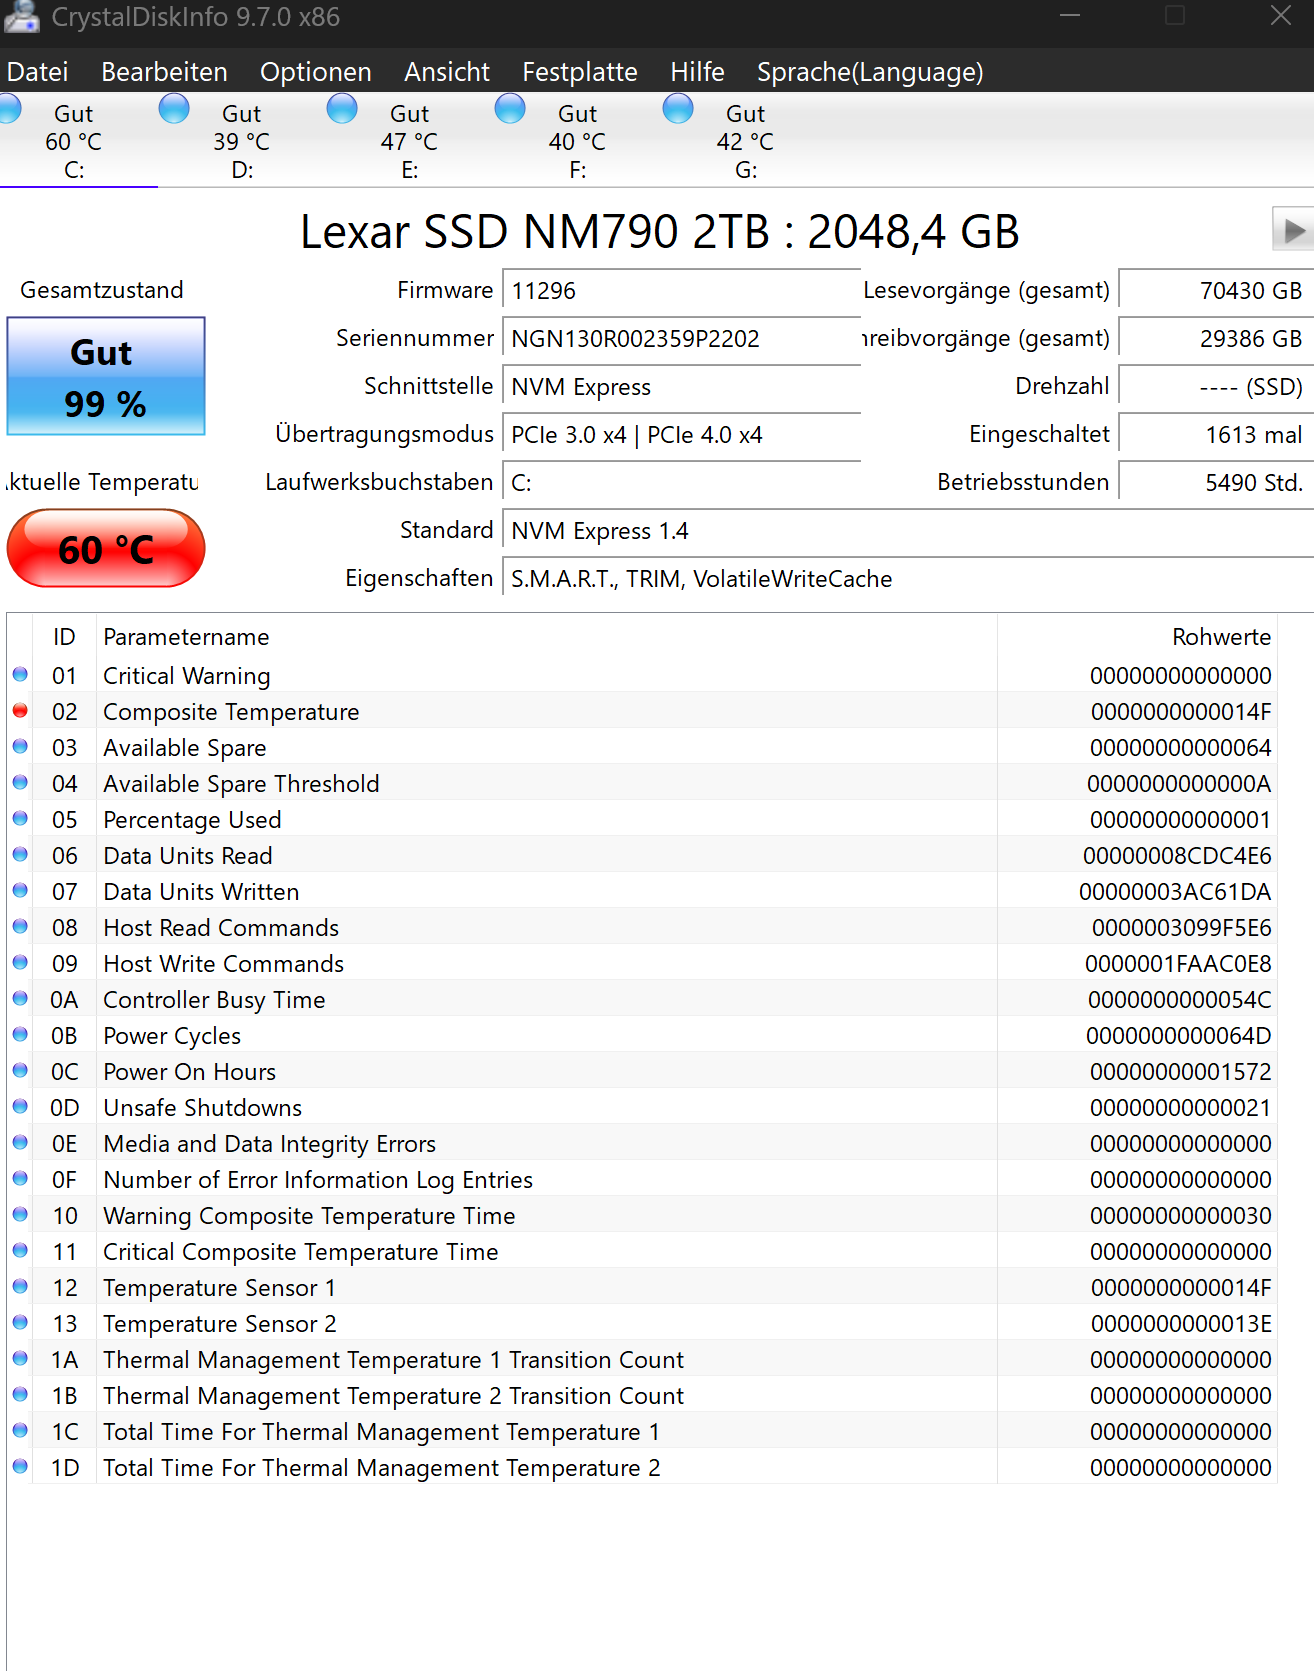Select drive C: tab at 60 °C
The image size is (1314, 1671).
[74, 141]
